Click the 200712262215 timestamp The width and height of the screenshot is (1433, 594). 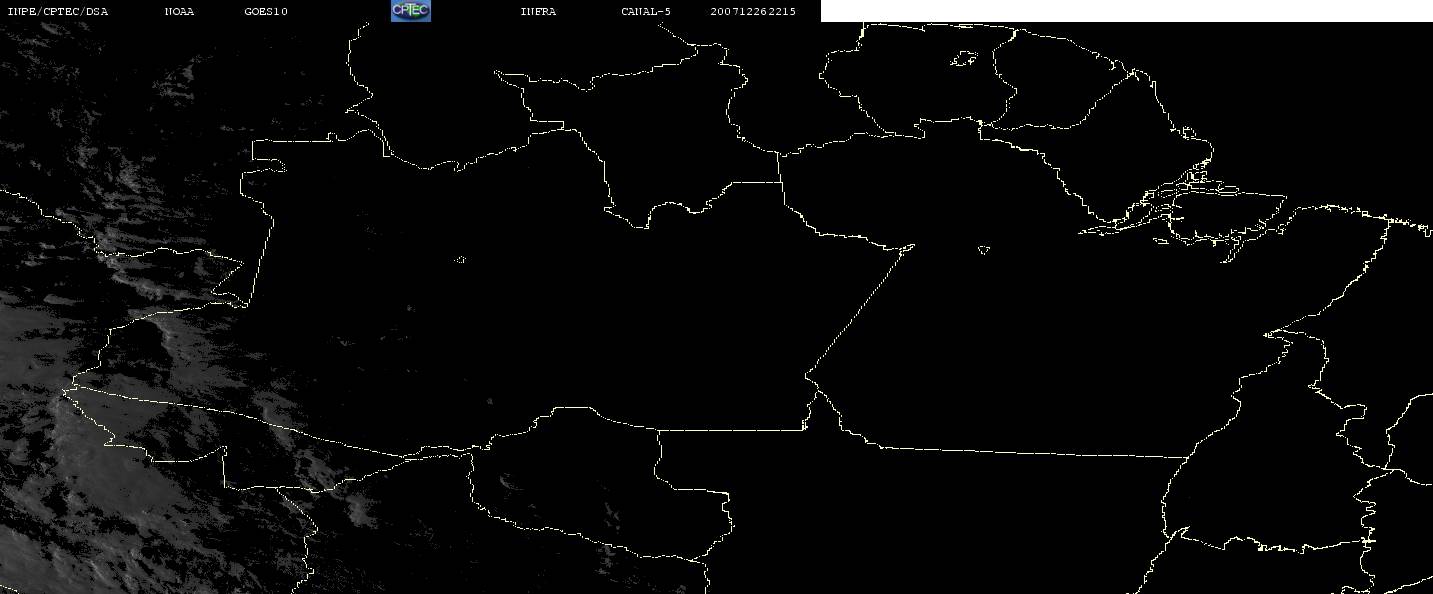tap(753, 12)
